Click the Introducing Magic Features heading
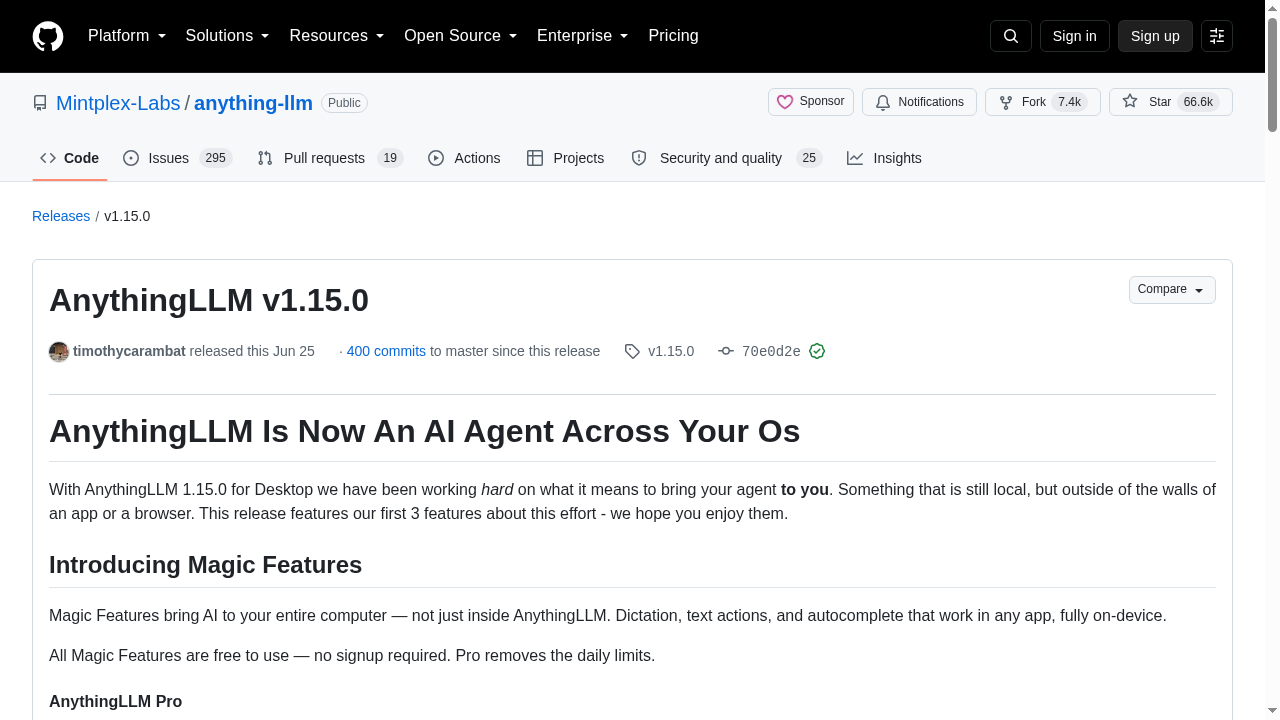 205,565
